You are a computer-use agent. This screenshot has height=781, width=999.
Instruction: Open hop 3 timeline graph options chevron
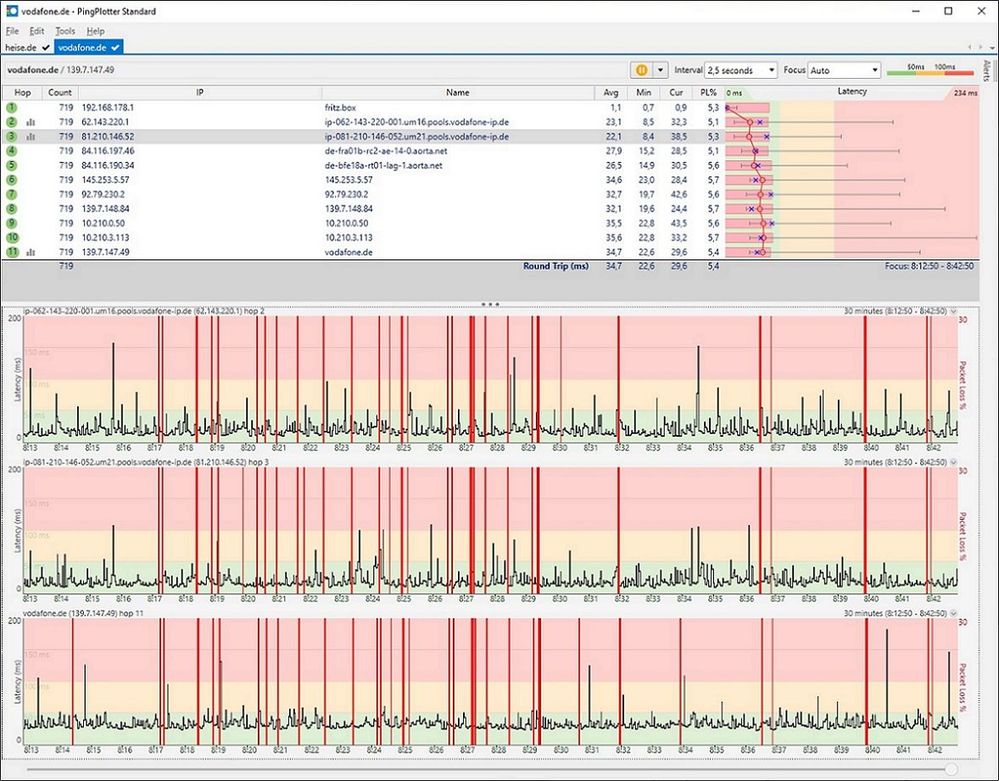954,462
